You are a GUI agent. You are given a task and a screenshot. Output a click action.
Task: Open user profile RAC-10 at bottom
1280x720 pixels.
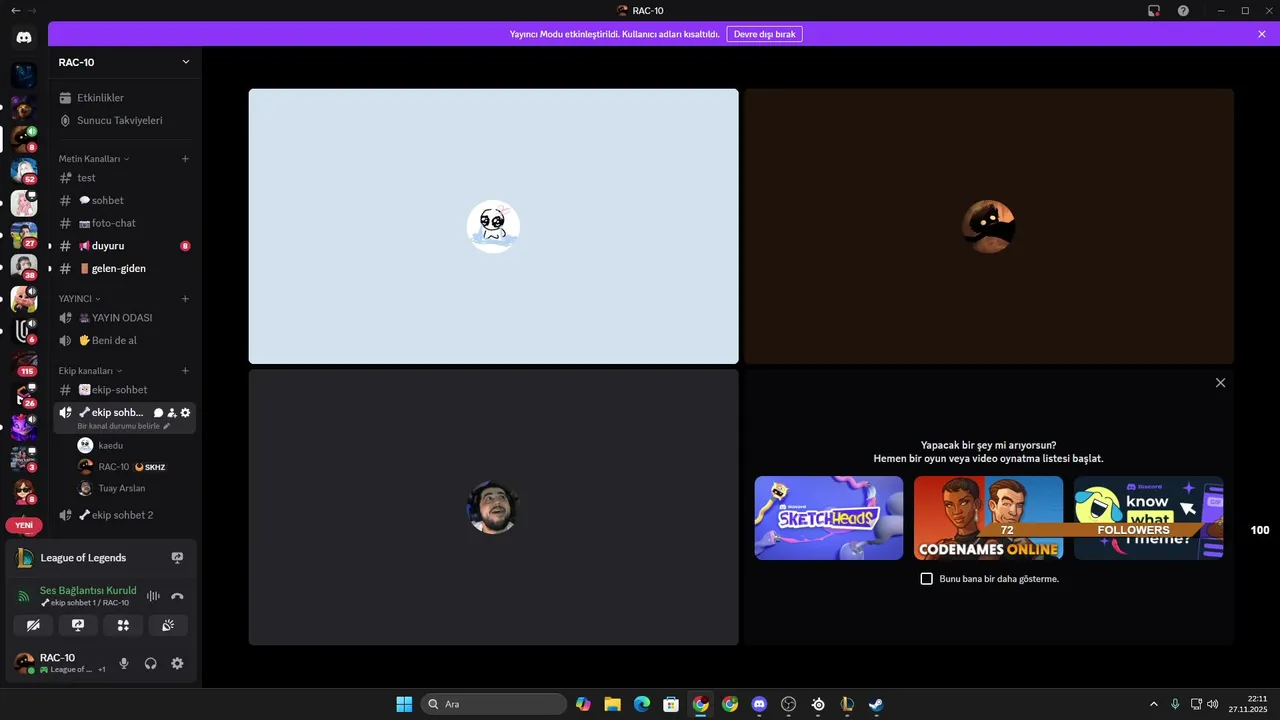pyautogui.click(x=58, y=663)
